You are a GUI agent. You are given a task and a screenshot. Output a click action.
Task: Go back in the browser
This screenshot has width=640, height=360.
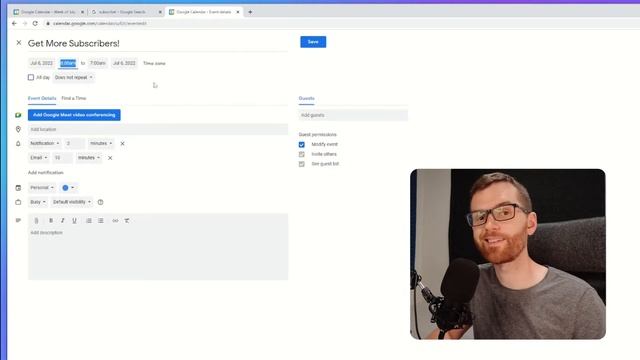click(x=14, y=24)
